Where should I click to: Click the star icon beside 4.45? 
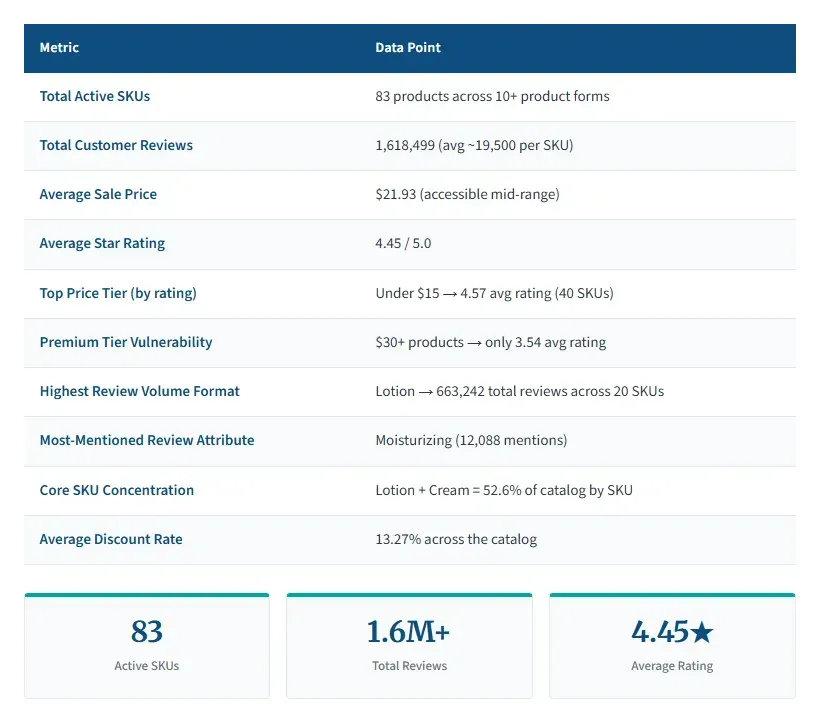pyautogui.click(x=701, y=631)
